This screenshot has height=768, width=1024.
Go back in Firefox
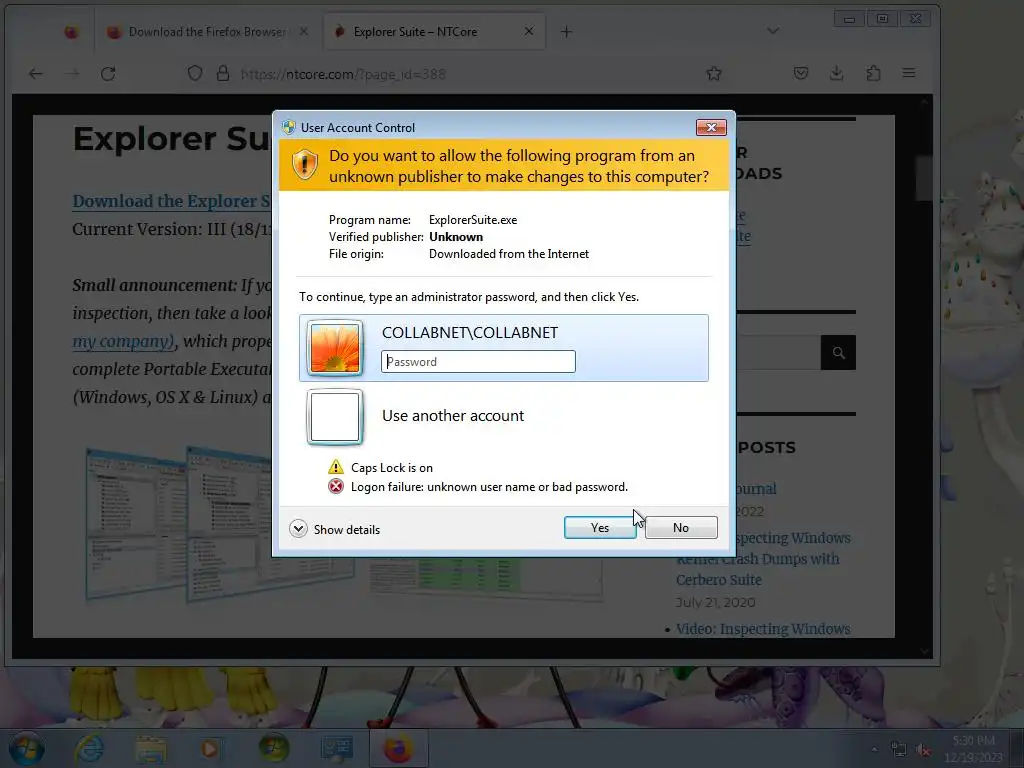[x=36, y=74]
